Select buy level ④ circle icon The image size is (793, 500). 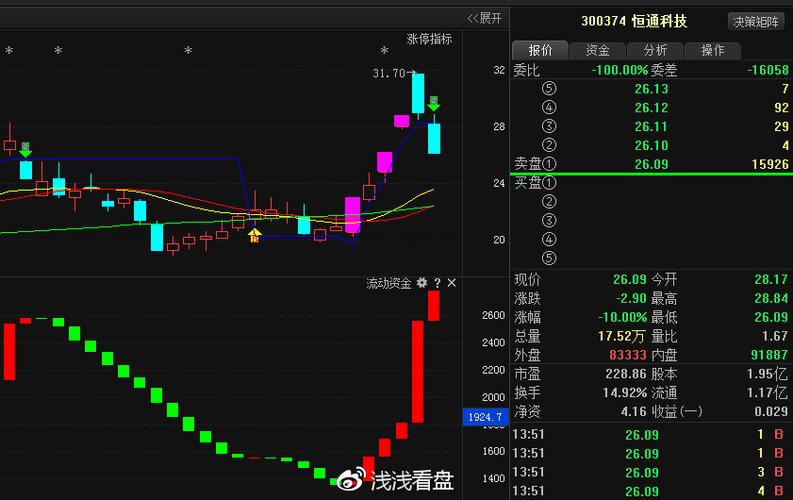tap(549, 240)
